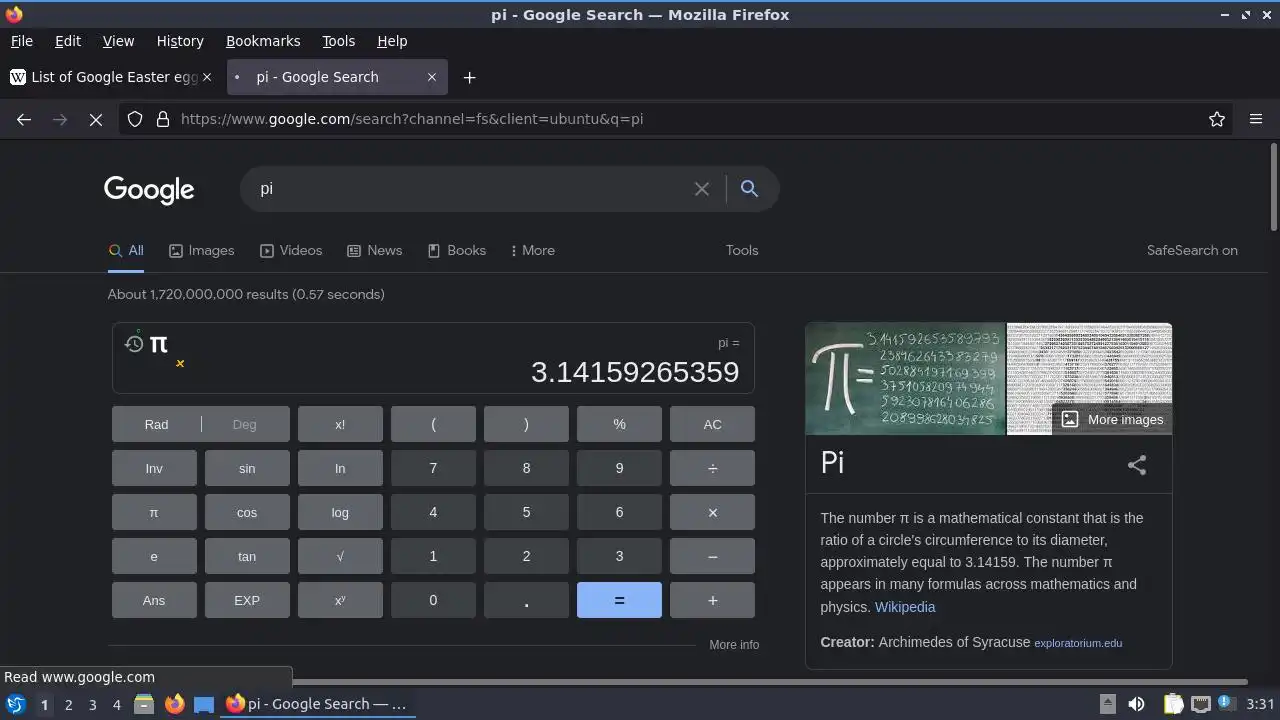This screenshot has height=720, width=1280.
Task: Switch to the Rad angle mode
Action: point(156,424)
